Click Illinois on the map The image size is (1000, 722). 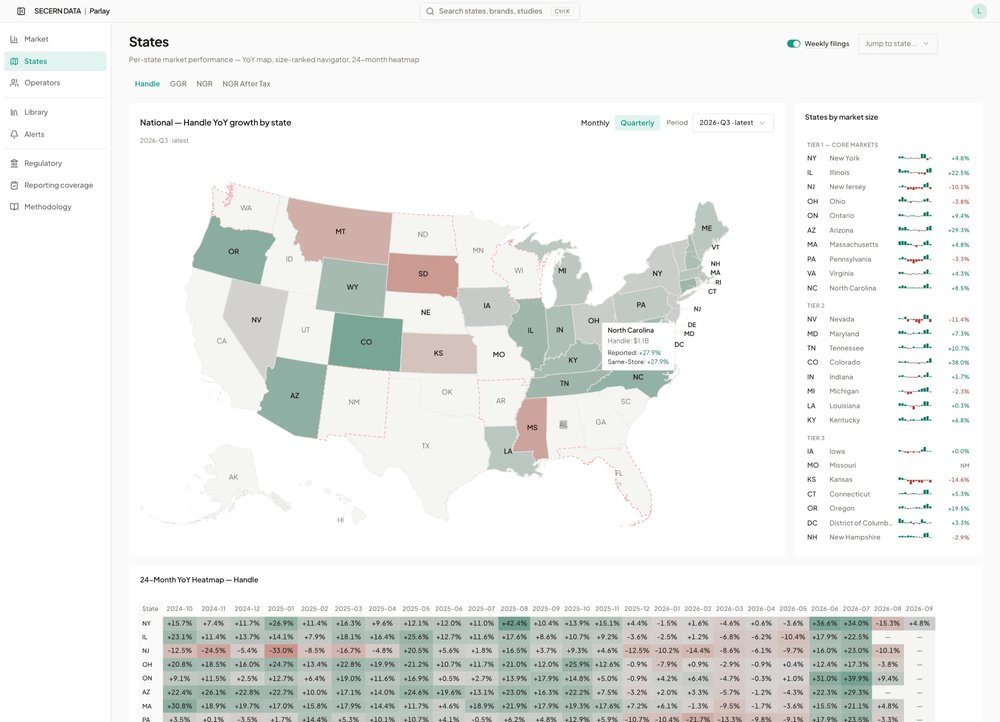(x=529, y=330)
